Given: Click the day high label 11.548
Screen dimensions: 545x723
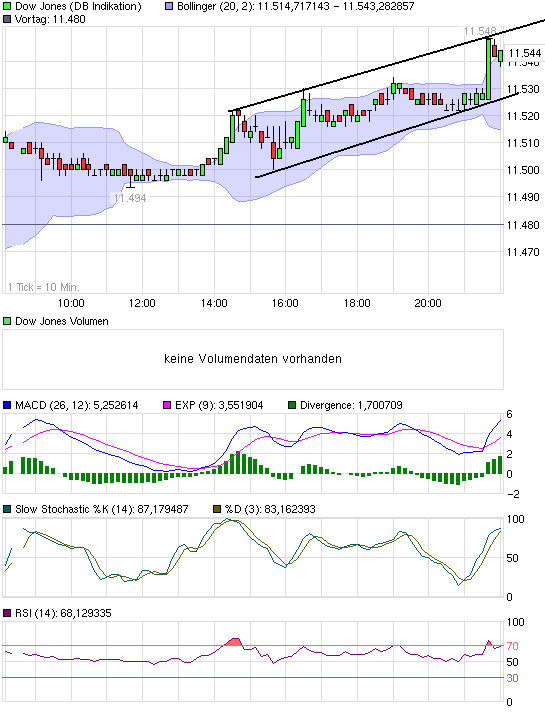Looking at the screenshot, I should click(x=480, y=31).
